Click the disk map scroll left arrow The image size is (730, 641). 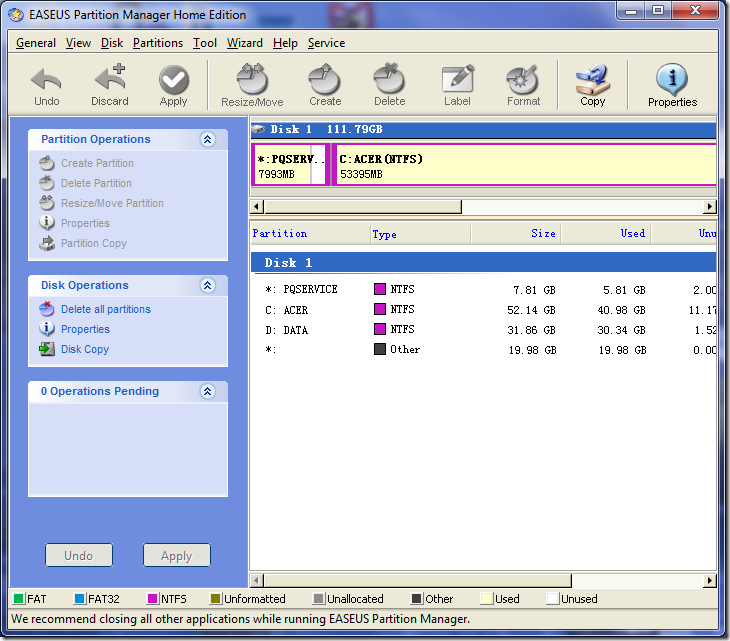pos(257,206)
